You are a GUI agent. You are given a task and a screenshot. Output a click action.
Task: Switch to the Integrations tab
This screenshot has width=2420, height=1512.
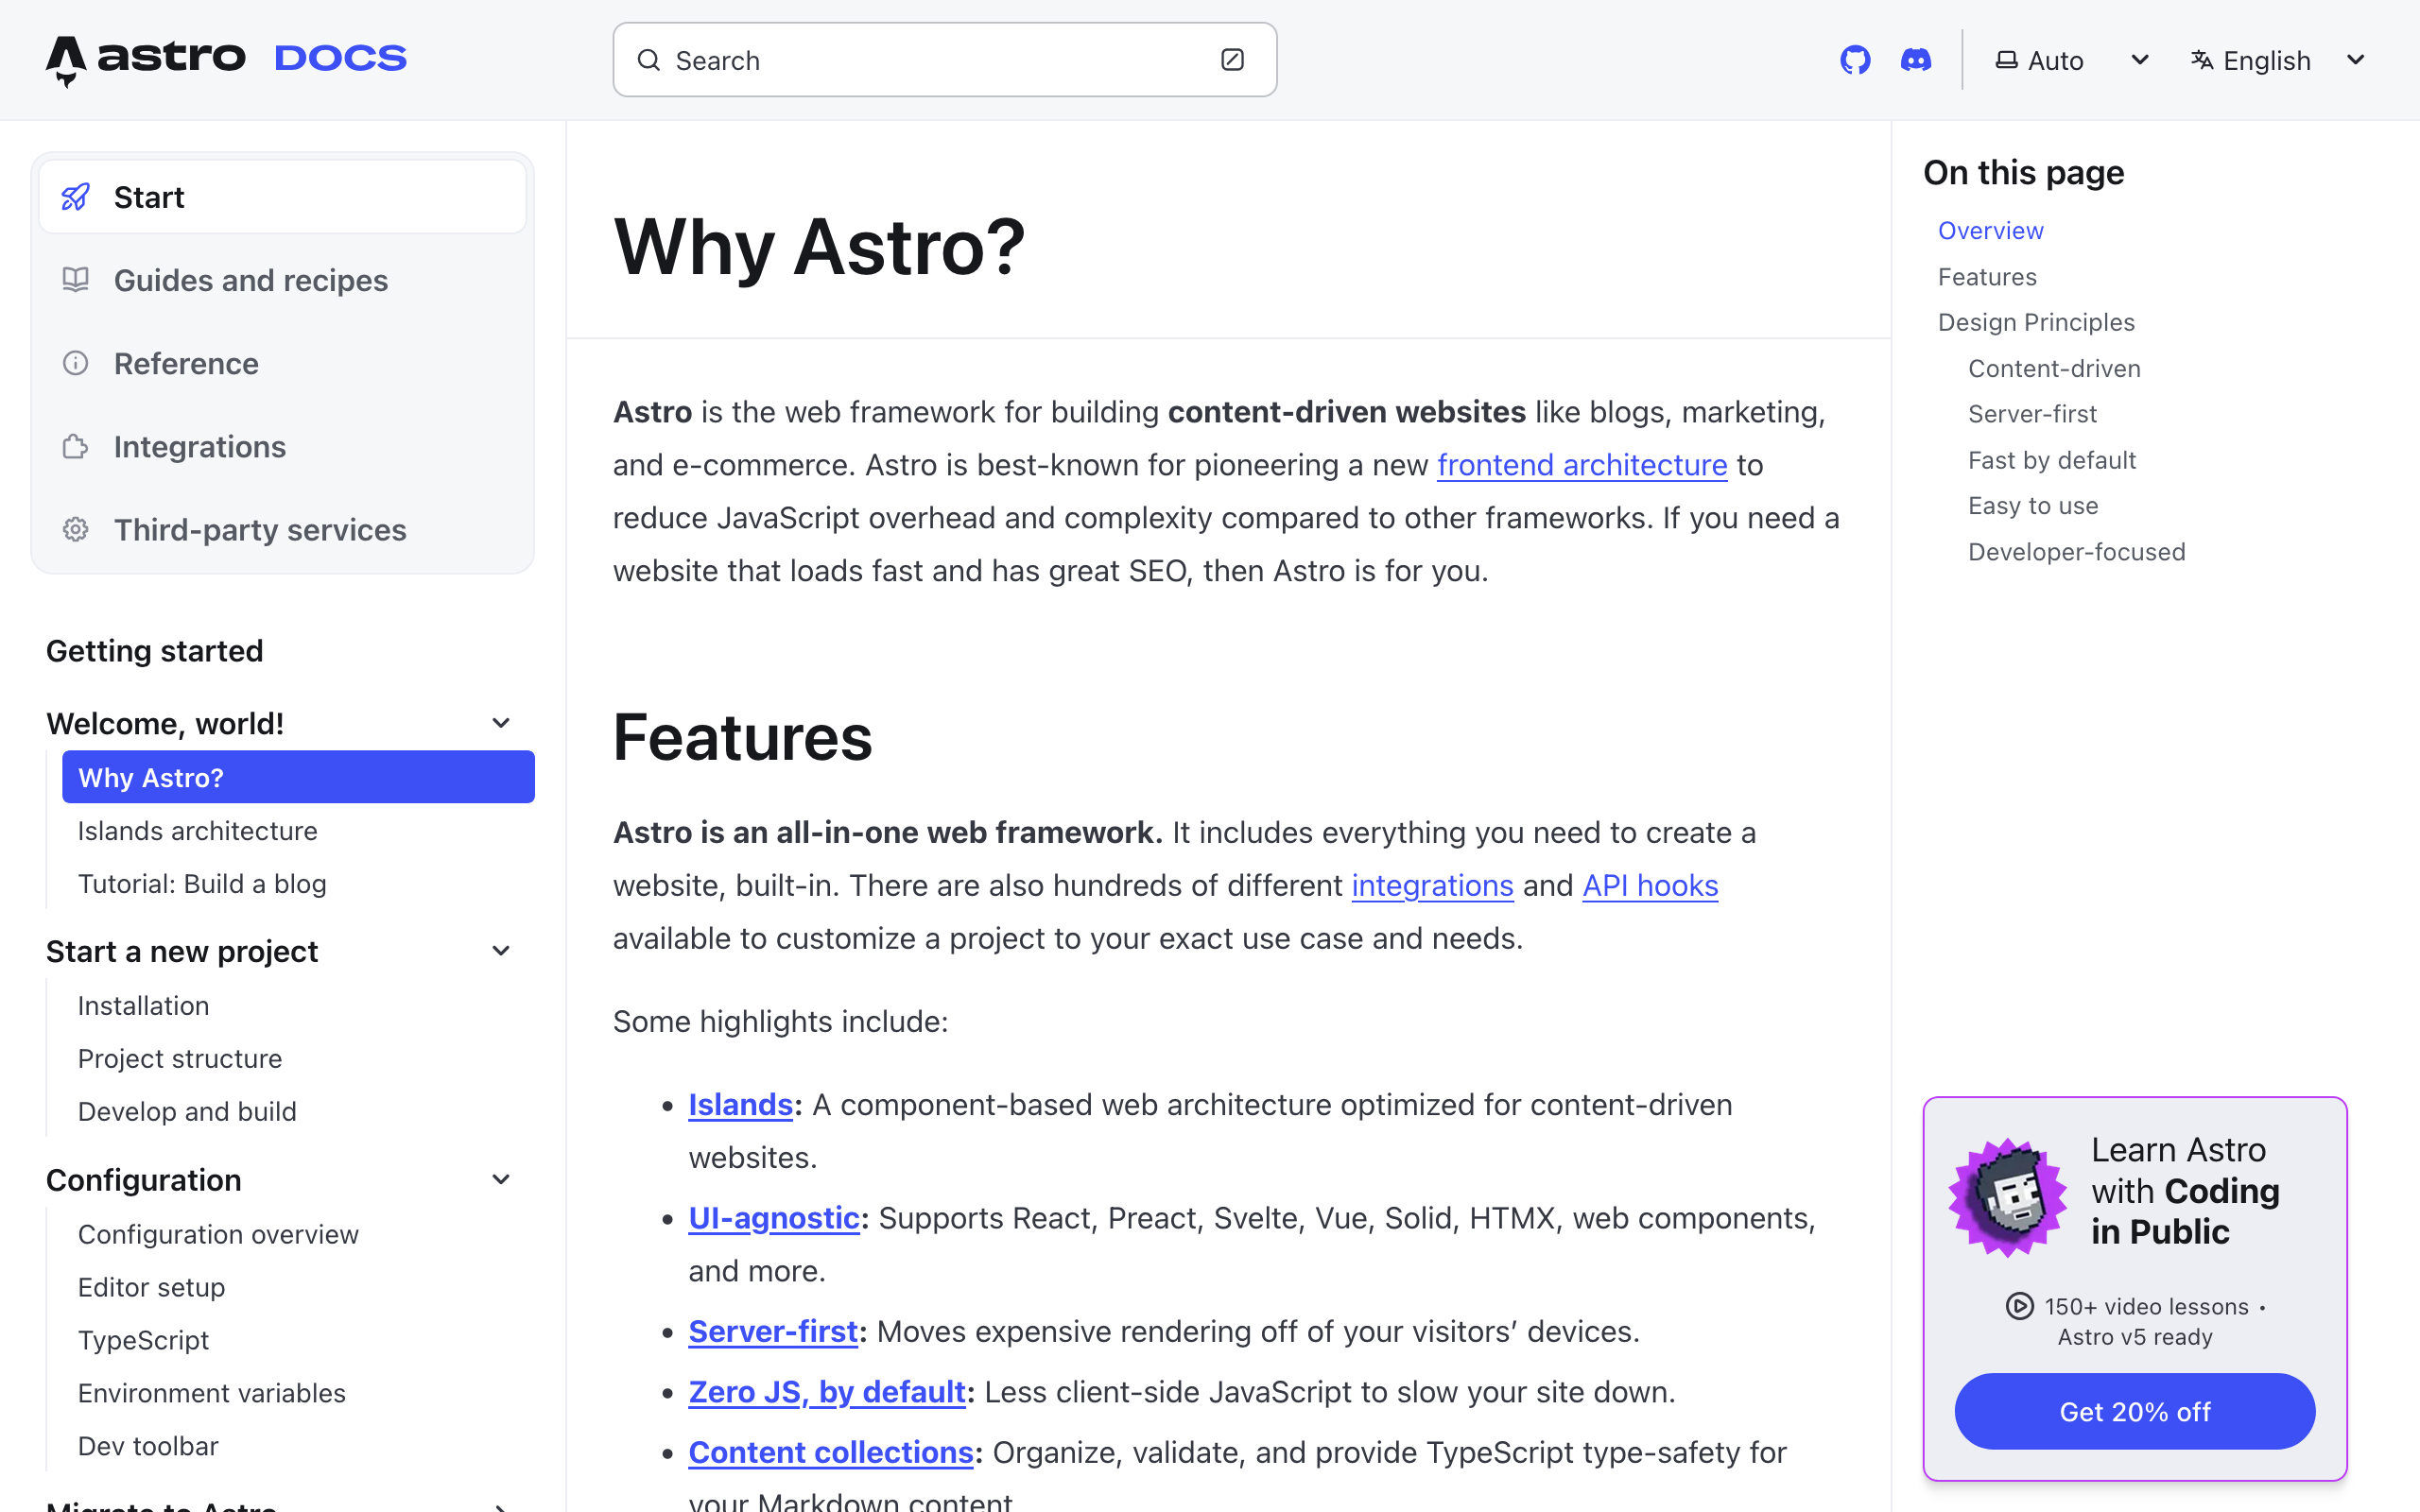[x=283, y=446]
